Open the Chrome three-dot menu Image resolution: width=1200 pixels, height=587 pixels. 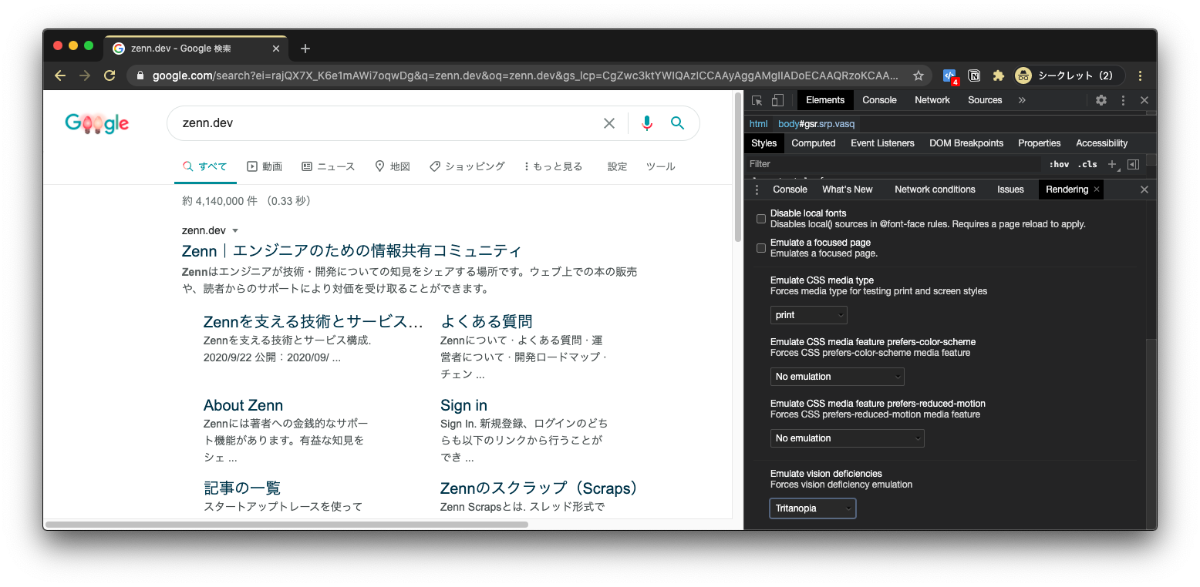1140,75
